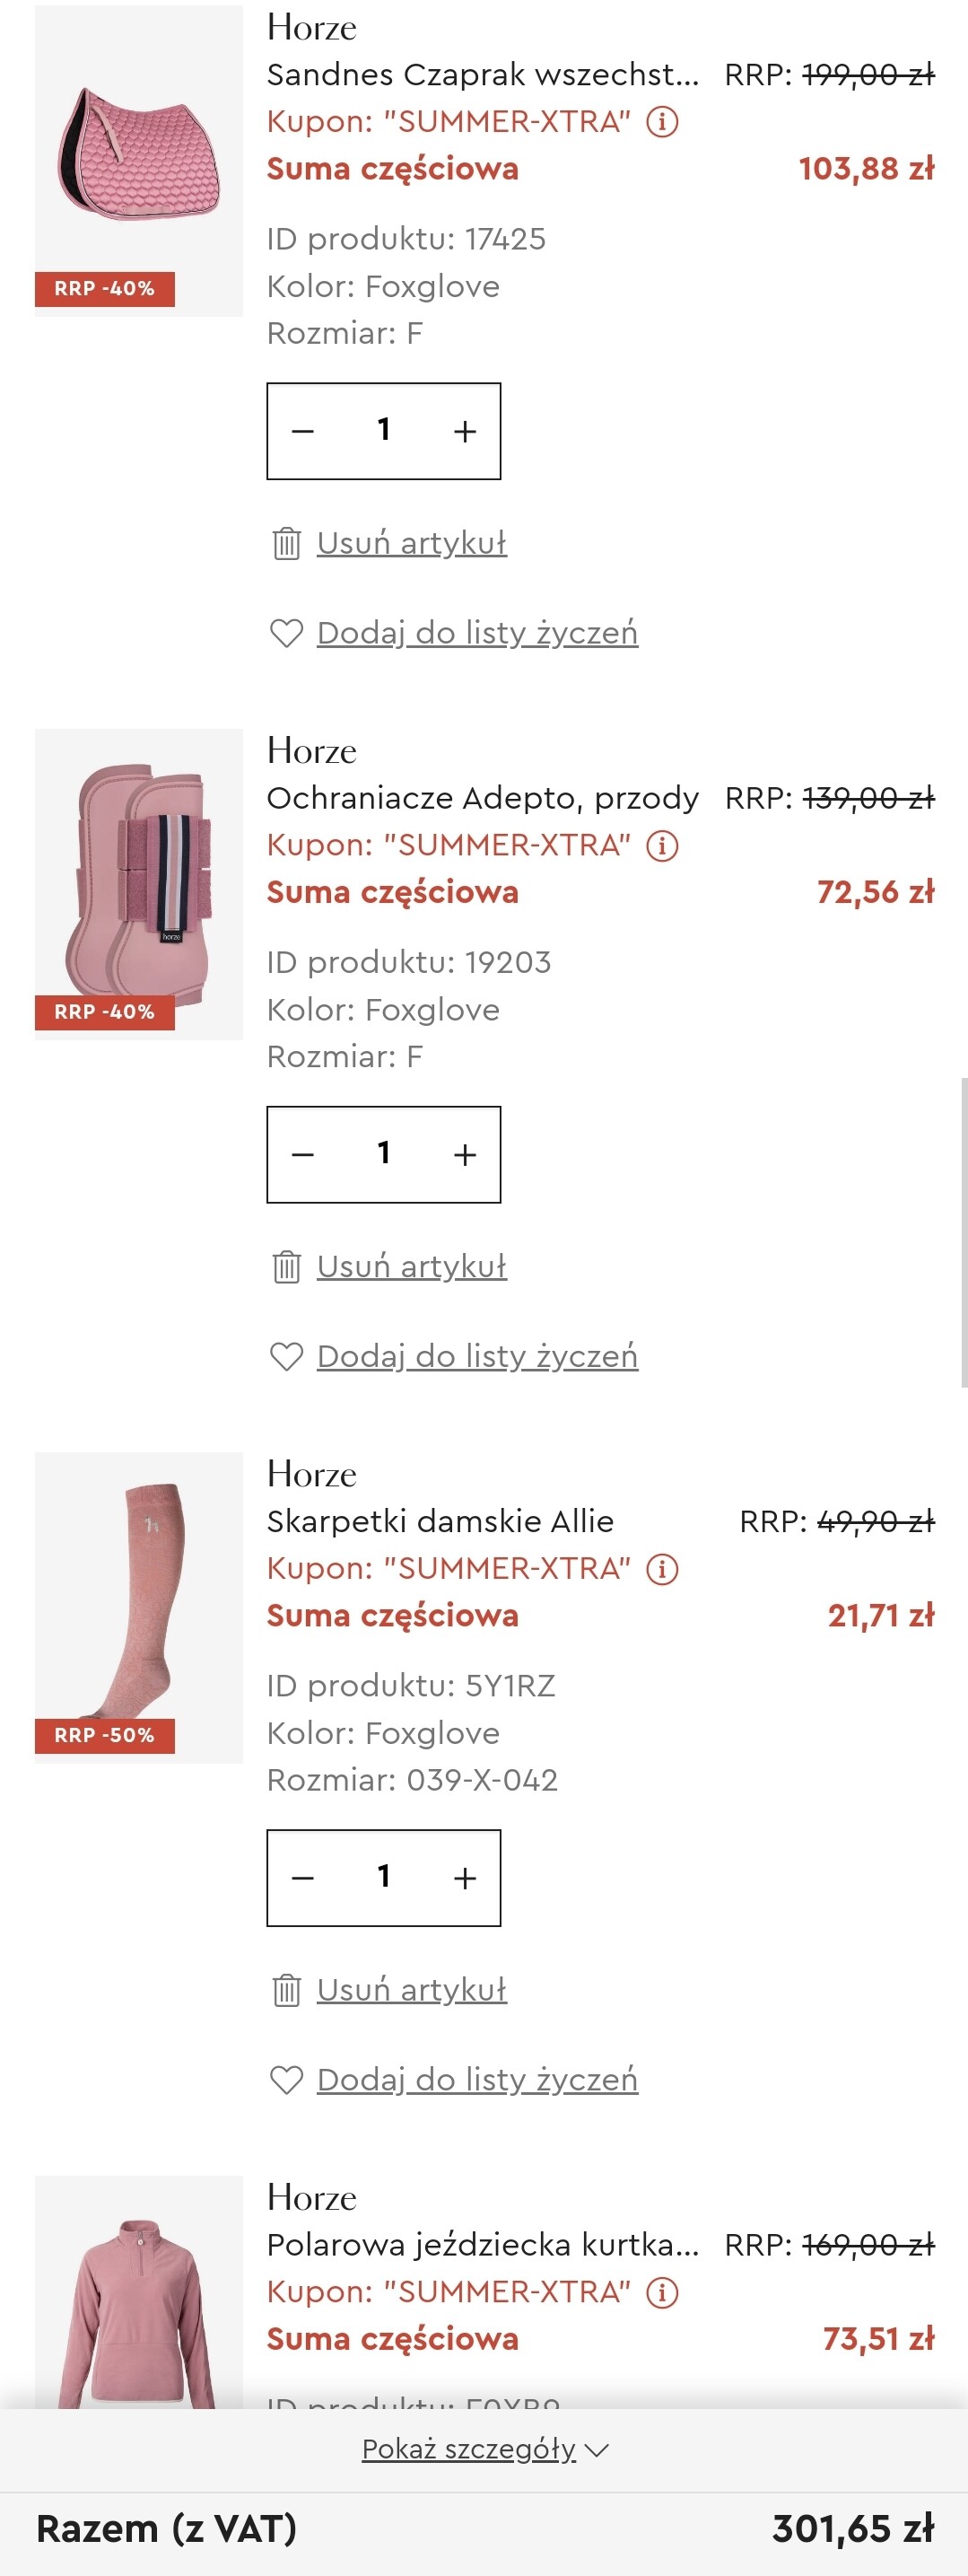Click heart icon for Sandnes Czaprak item
This screenshot has width=968, height=2576.
click(x=286, y=633)
